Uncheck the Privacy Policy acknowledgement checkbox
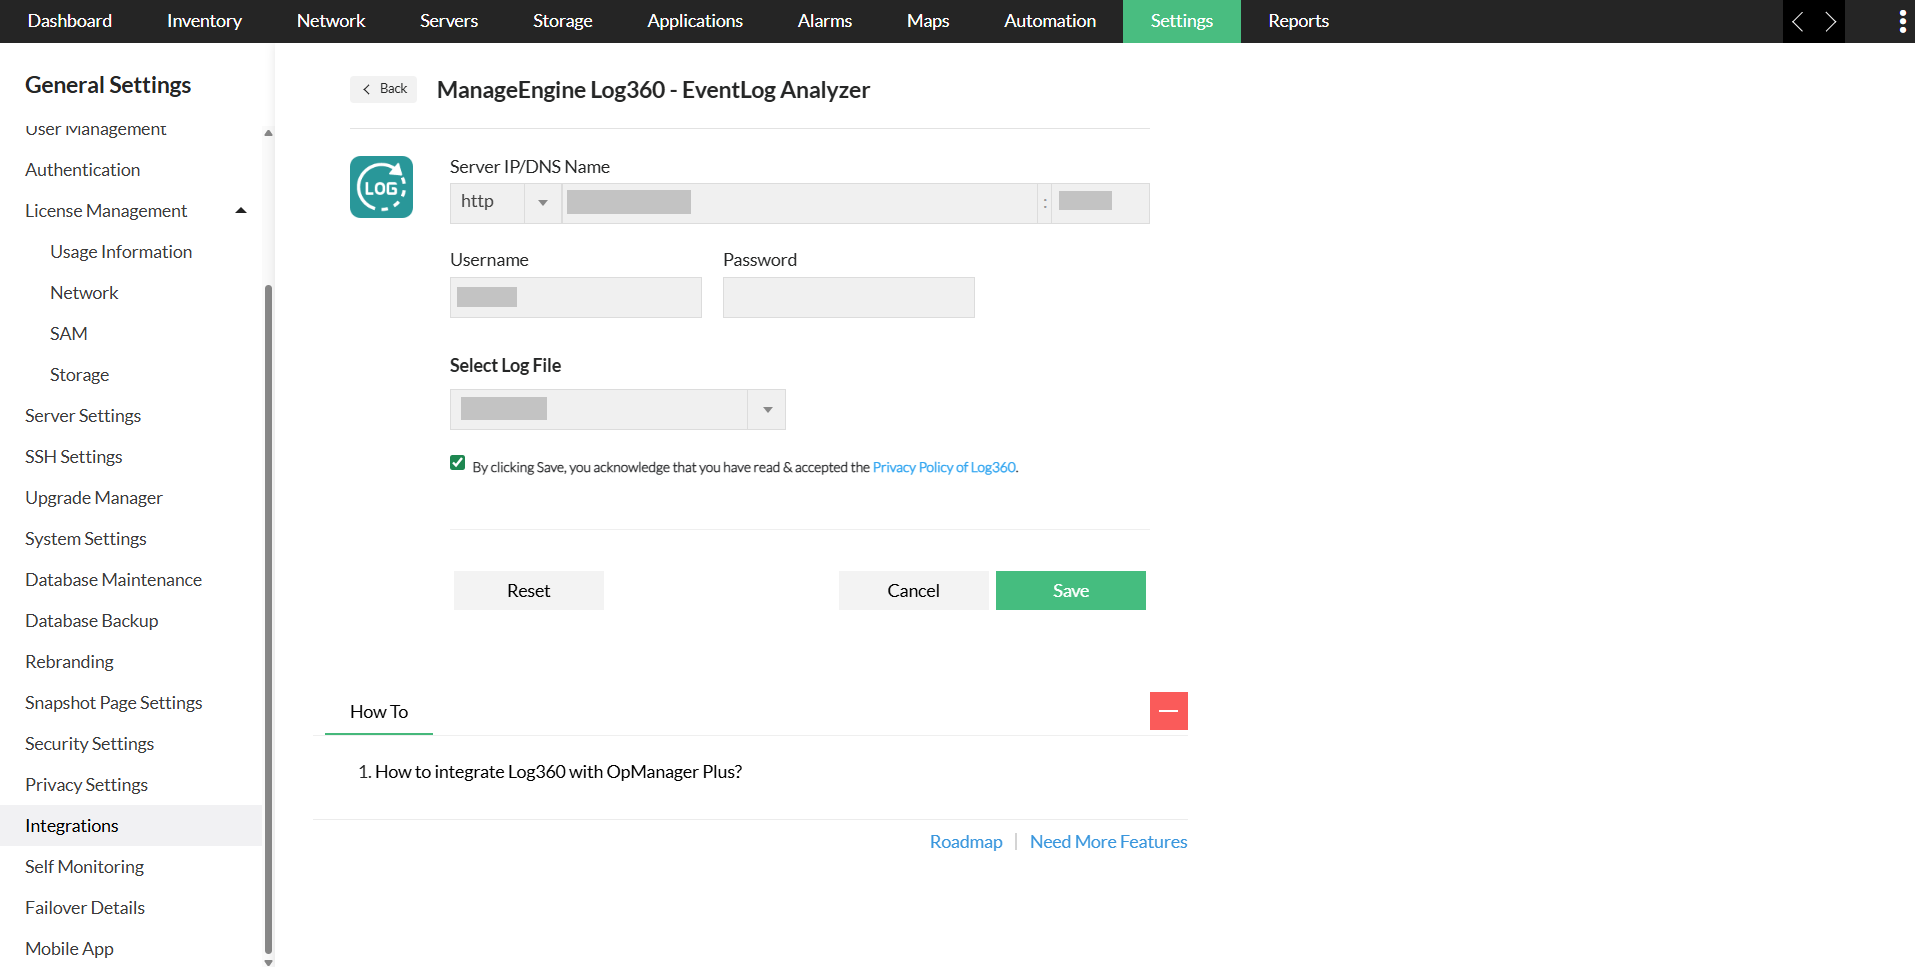 [458, 463]
